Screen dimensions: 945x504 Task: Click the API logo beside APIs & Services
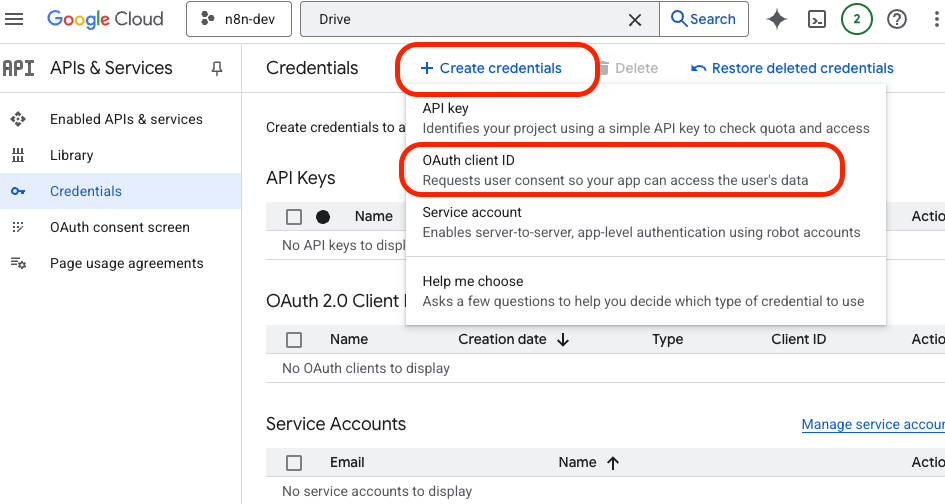[x=19, y=68]
